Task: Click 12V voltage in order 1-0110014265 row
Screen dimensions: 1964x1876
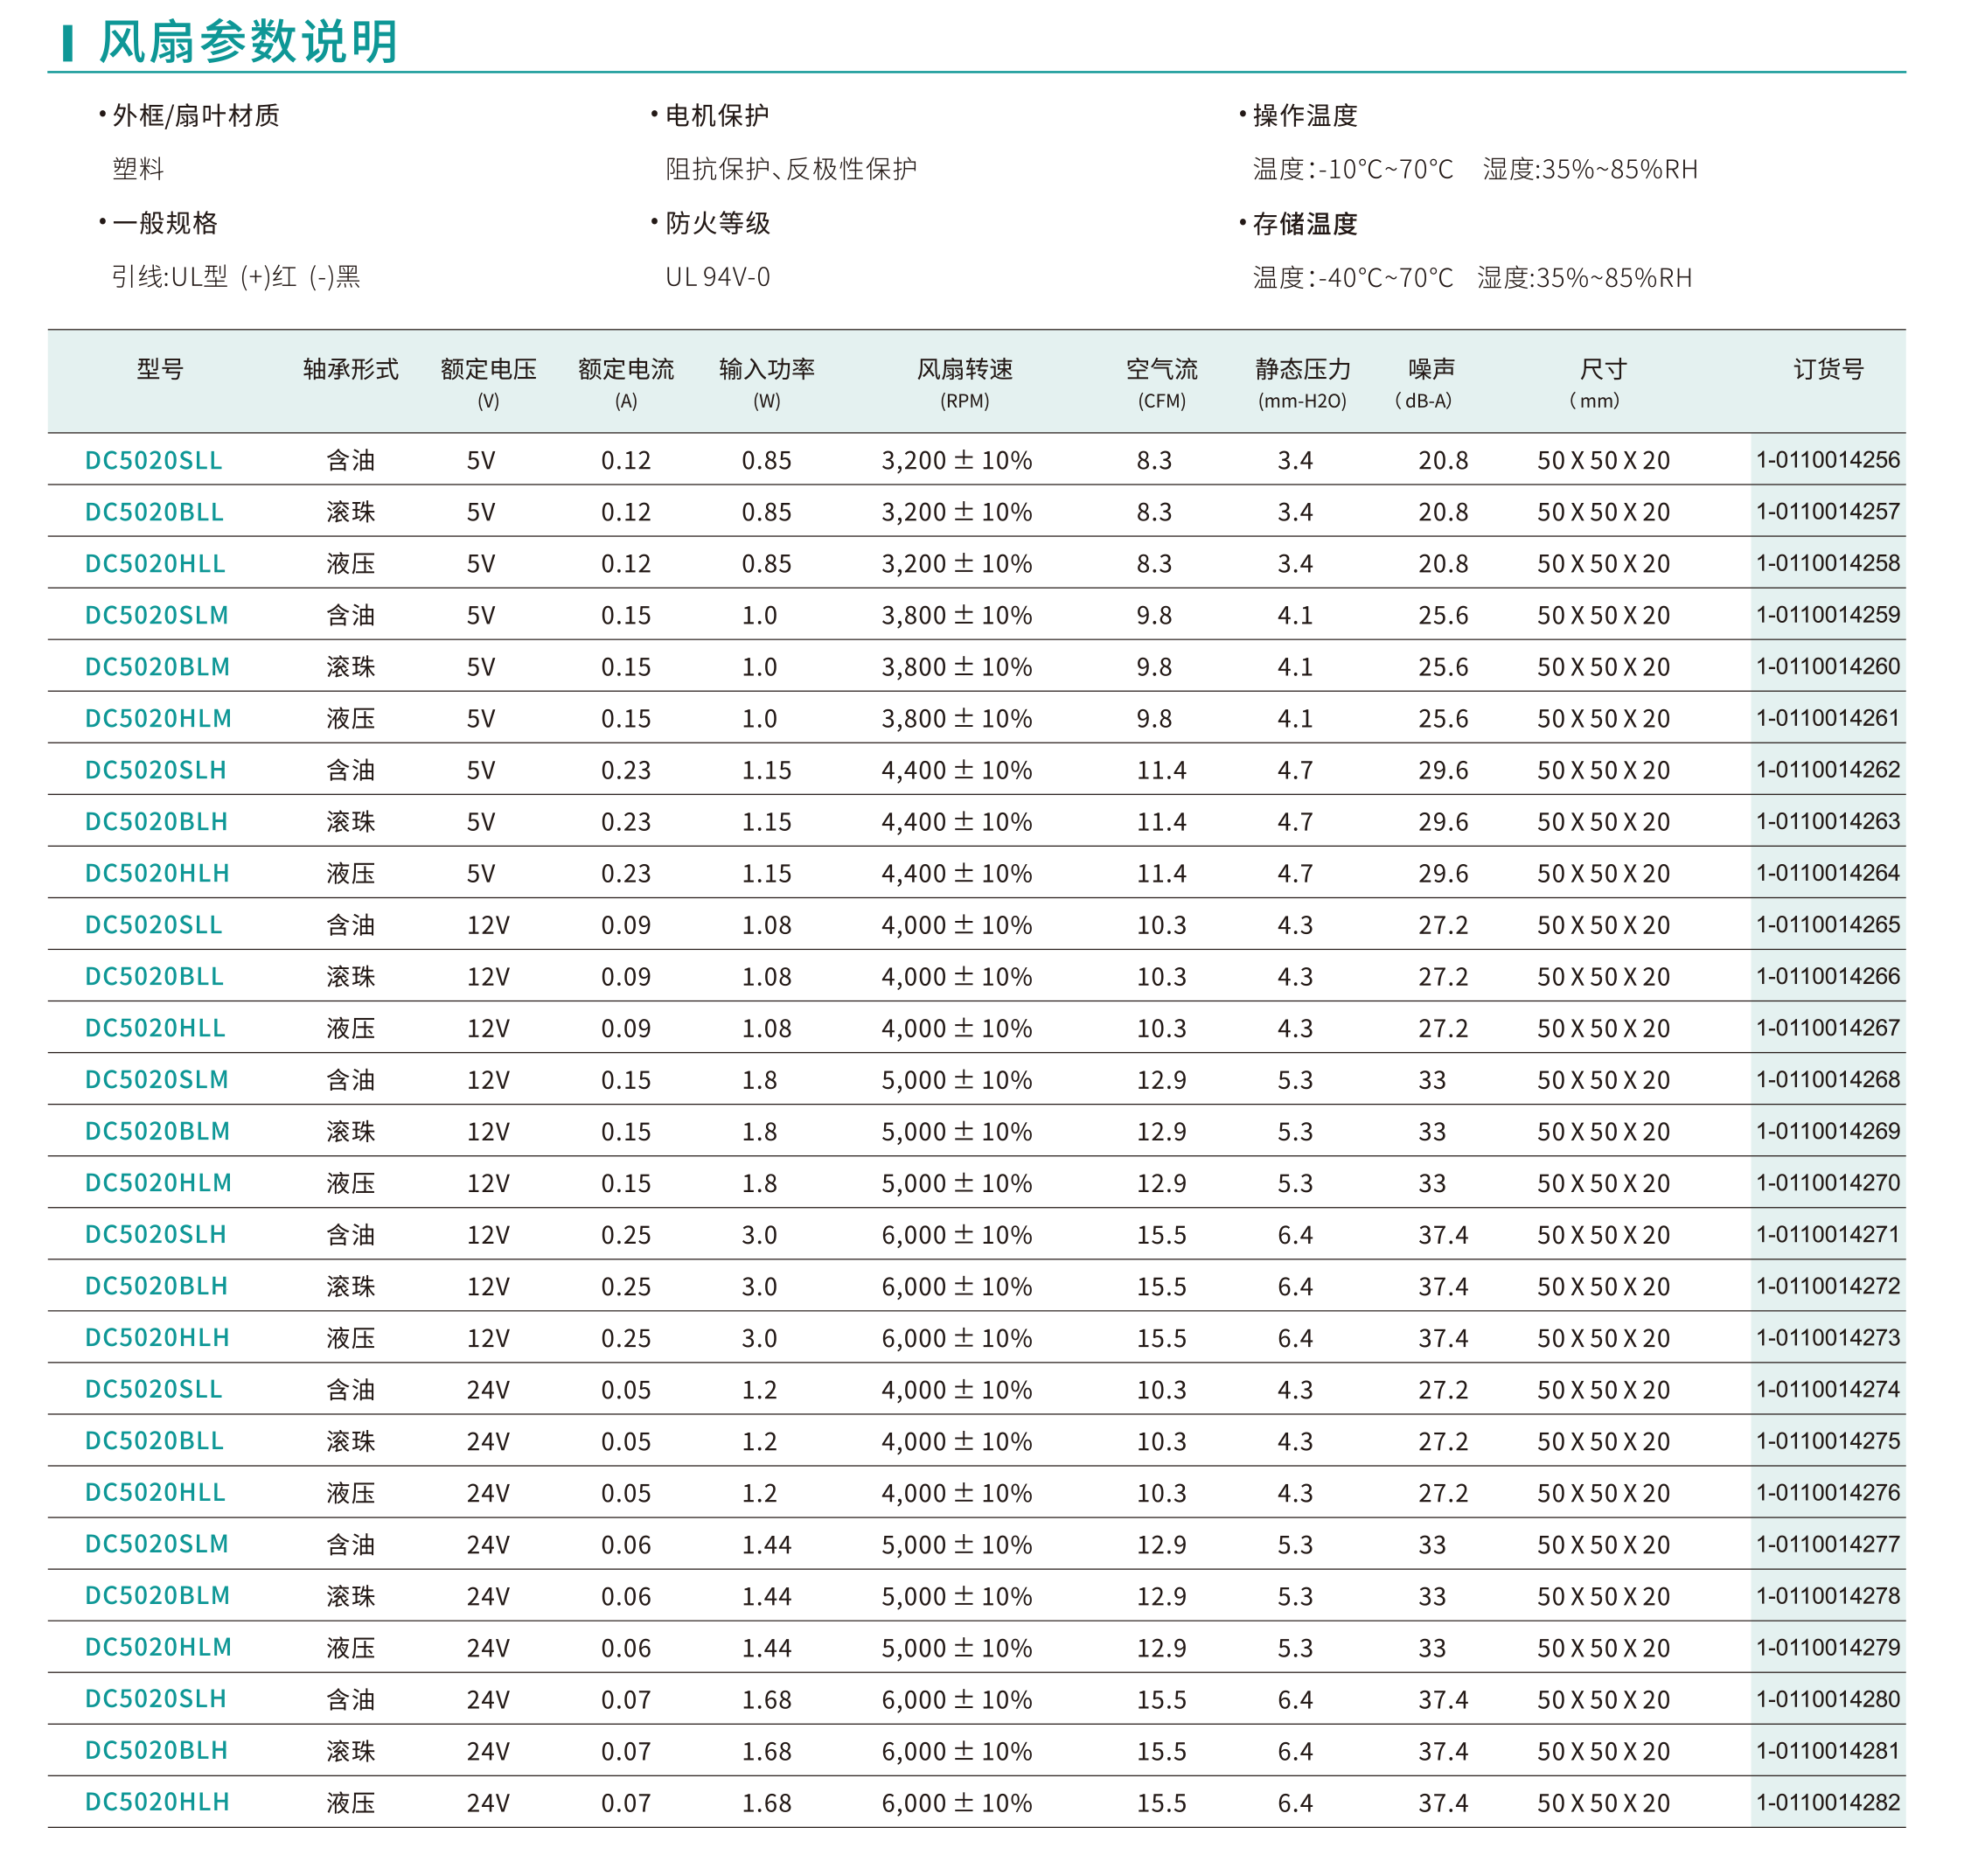Action: pyautogui.click(x=488, y=925)
